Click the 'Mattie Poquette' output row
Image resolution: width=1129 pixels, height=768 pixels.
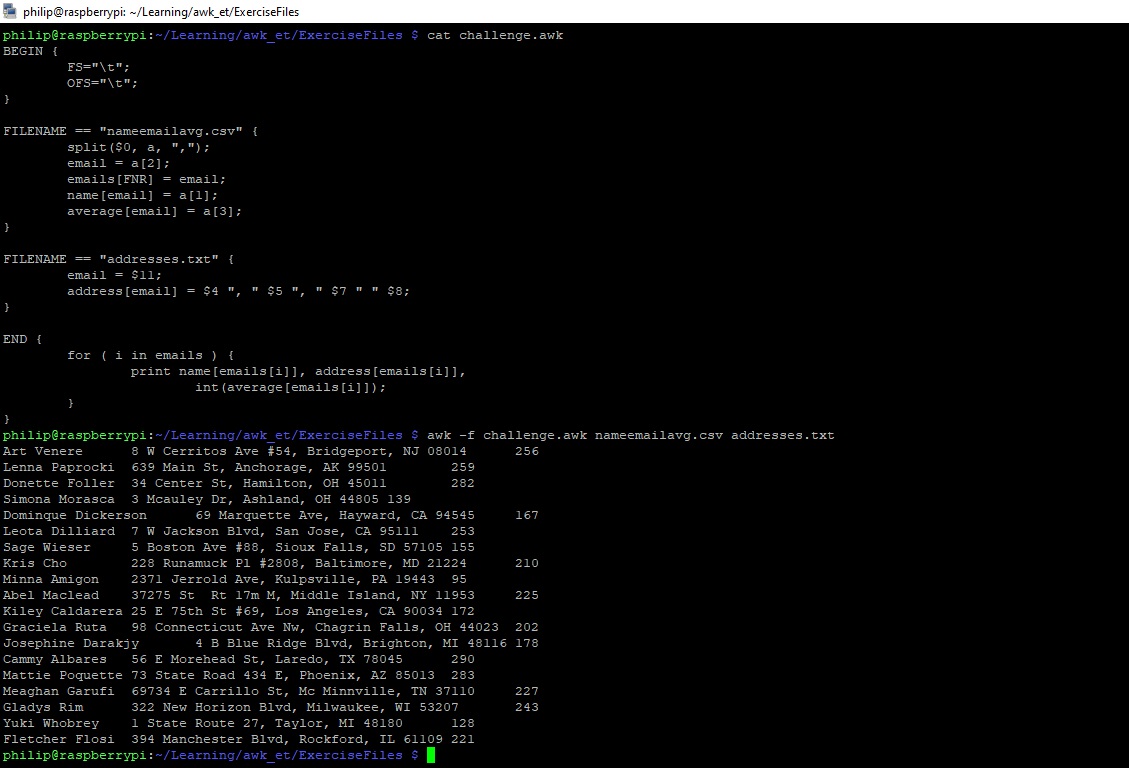[x=238, y=675]
